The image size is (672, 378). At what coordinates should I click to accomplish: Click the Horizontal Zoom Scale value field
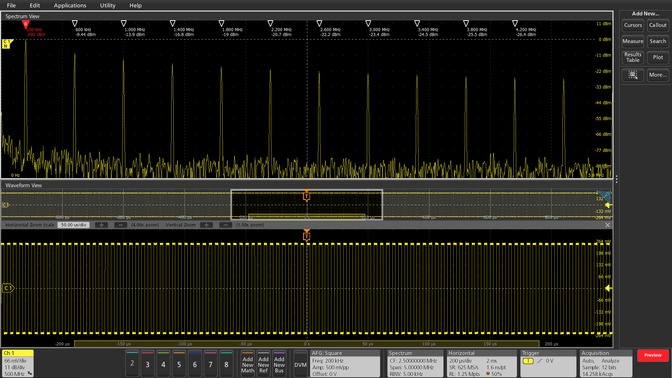[x=73, y=225]
